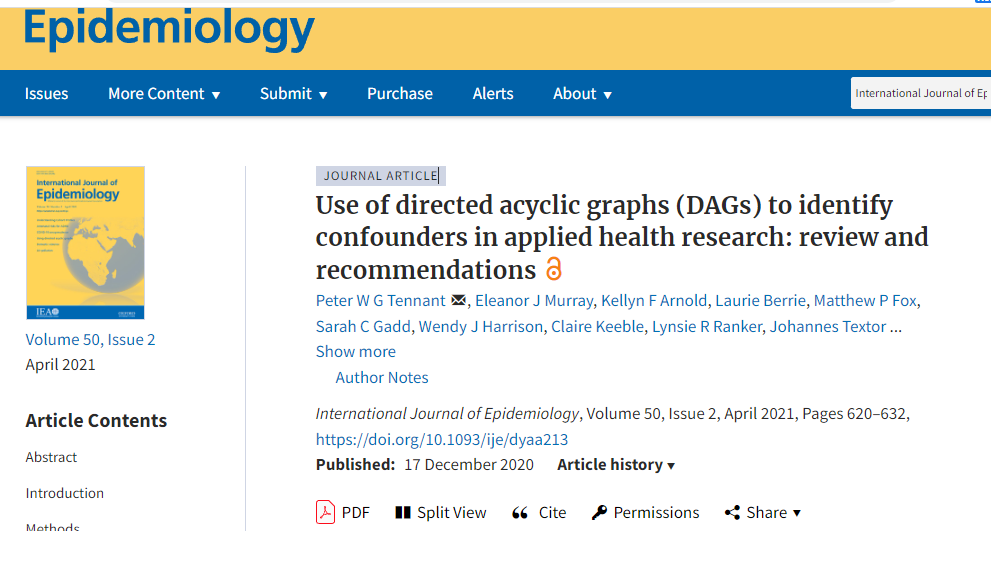
Task: Click the open access lock icon
Action: [554, 269]
